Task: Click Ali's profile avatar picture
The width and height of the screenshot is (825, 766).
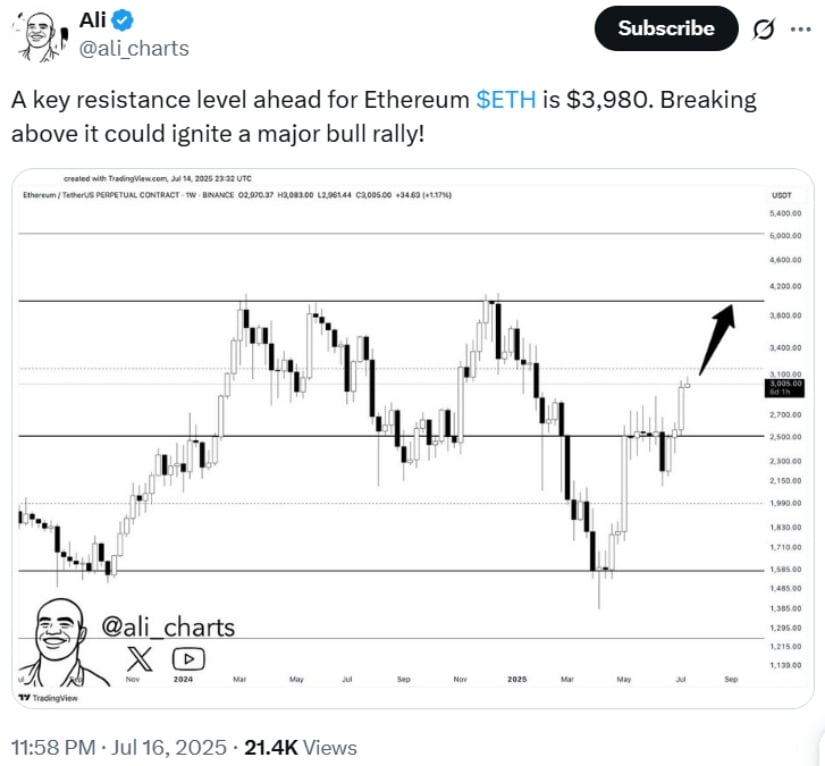Action: pos(40,37)
